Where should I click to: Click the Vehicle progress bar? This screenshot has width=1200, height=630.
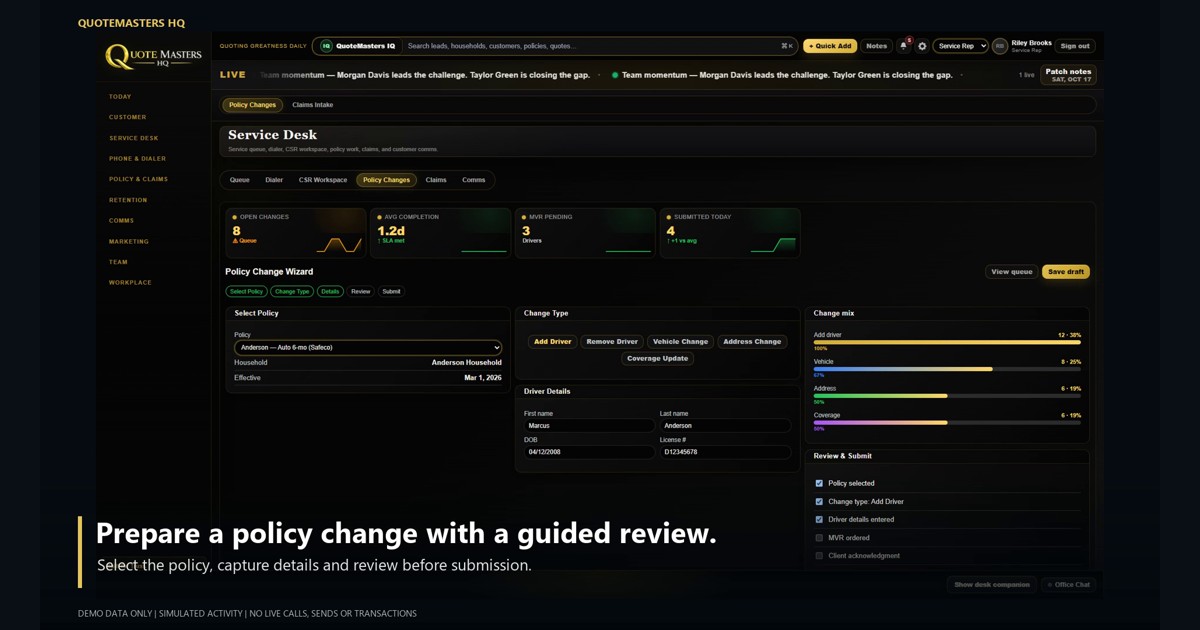(x=947, y=369)
